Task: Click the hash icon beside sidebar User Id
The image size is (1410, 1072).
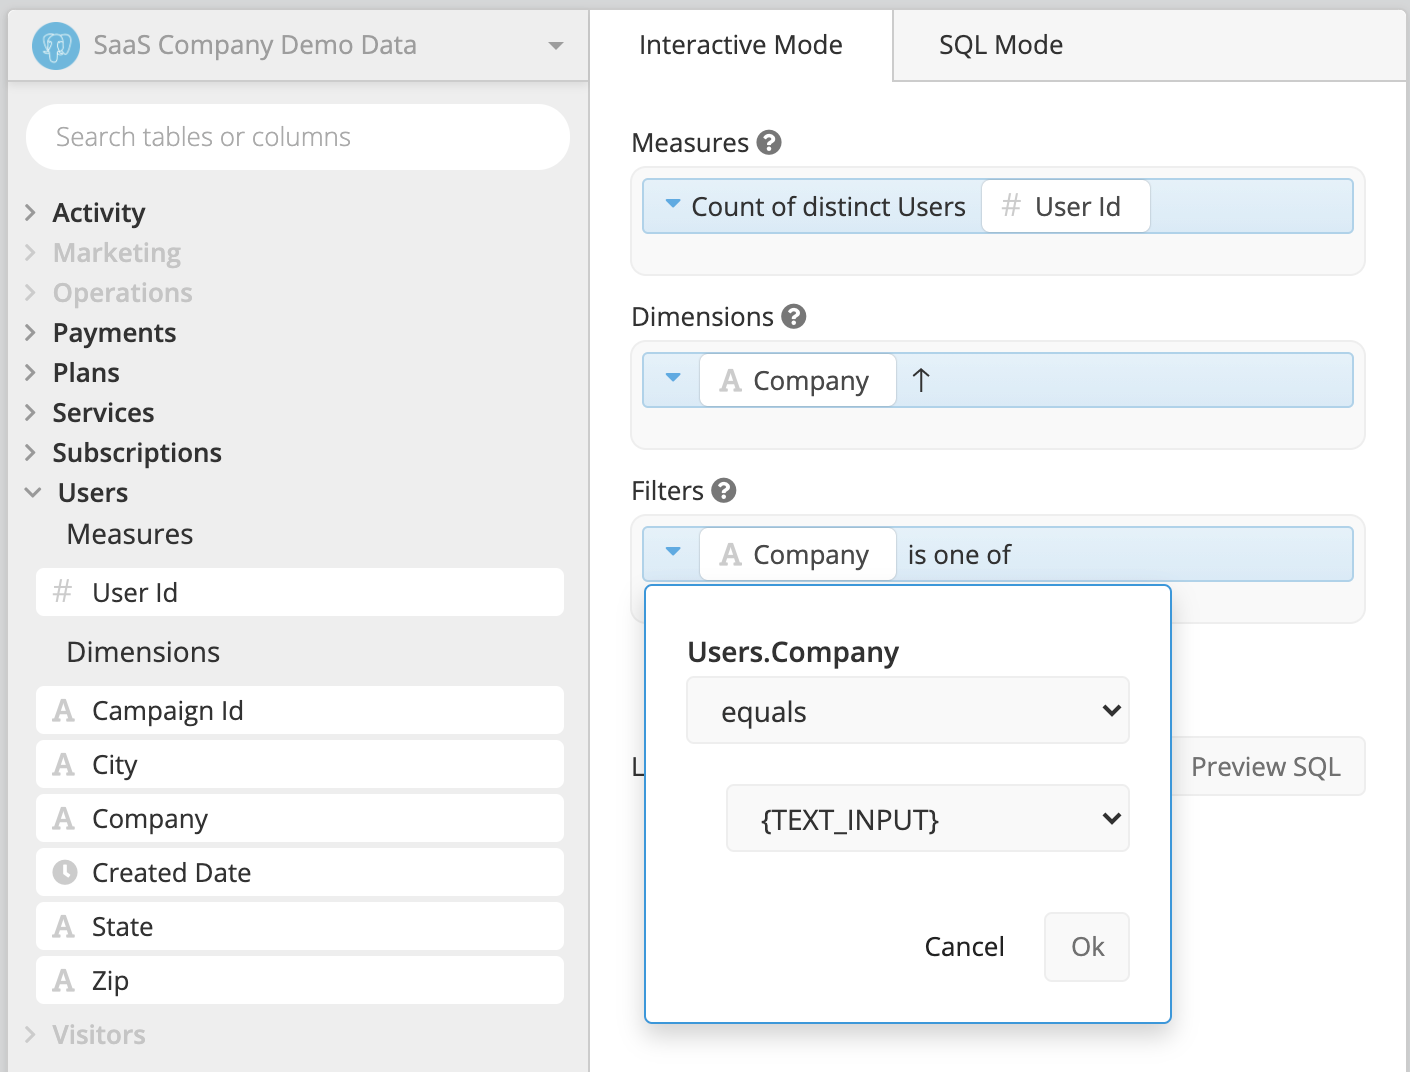Action: (x=63, y=591)
